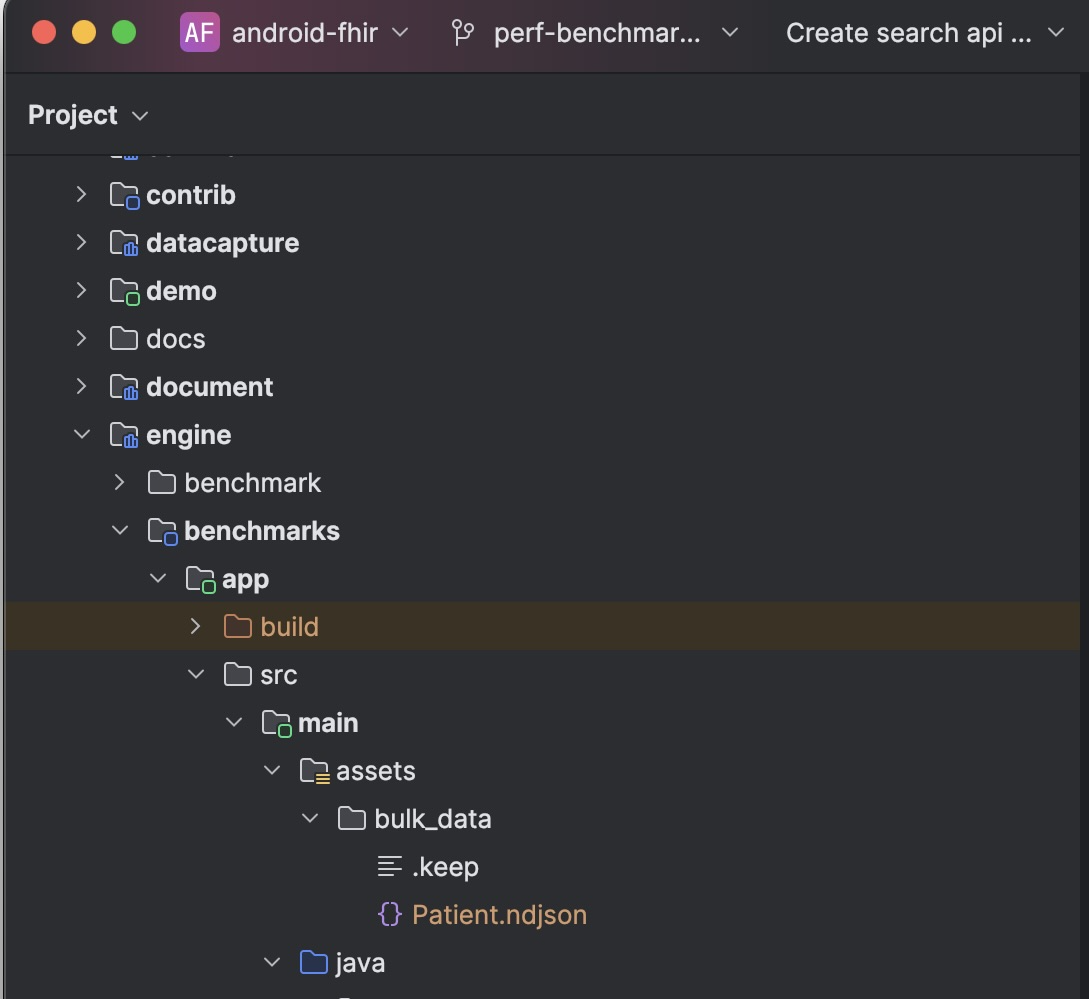Viewport: 1089px width, 999px height.
Task: Expand the contrib folder
Action: (81, 195)
